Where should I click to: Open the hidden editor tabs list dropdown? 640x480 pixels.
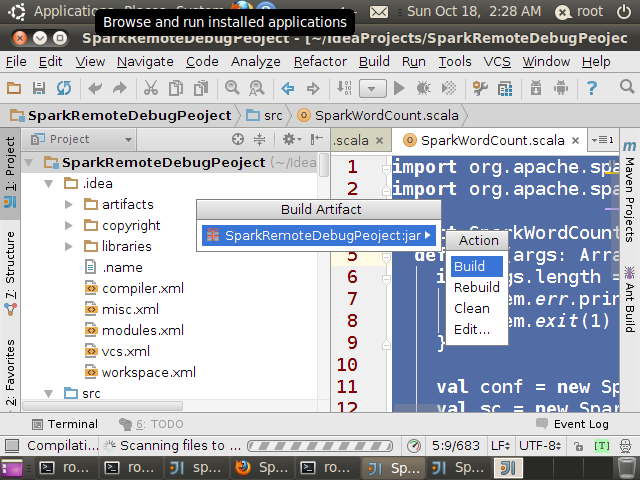[603, 140]
